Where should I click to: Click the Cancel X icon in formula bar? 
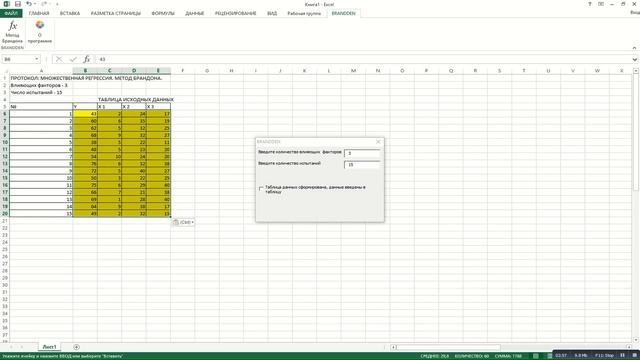[59, 59]
